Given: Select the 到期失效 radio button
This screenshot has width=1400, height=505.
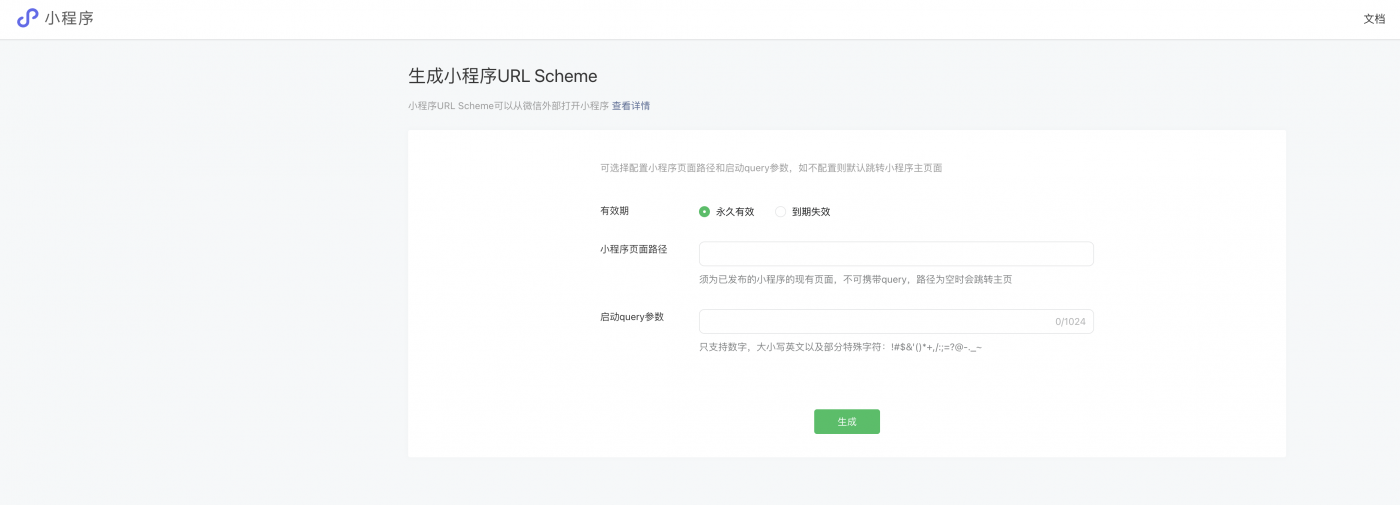Looking at the screenshot, I should (x=781, y=212).
